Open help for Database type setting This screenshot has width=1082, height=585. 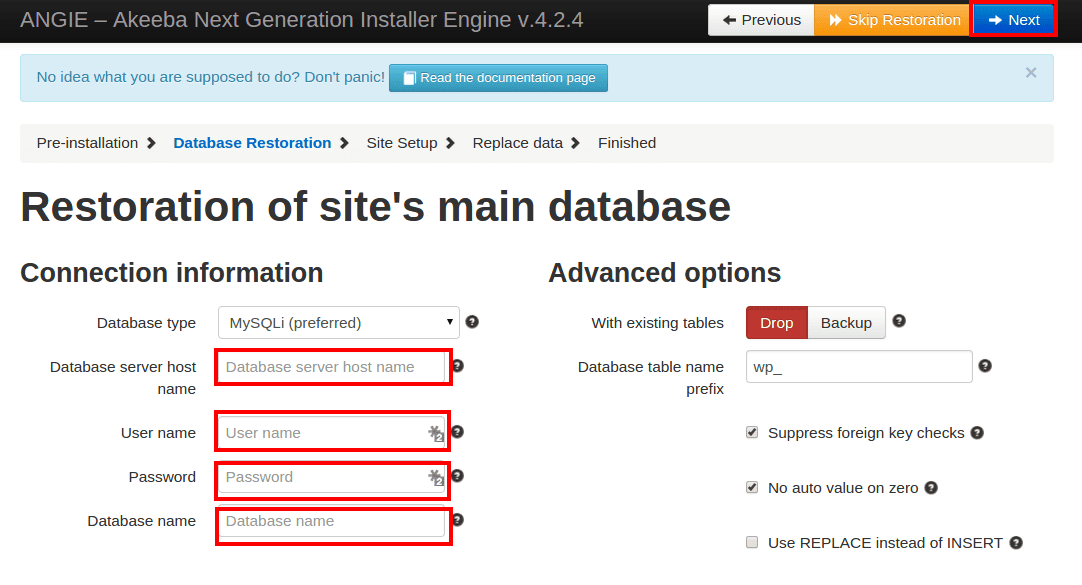tap(472, 322)
